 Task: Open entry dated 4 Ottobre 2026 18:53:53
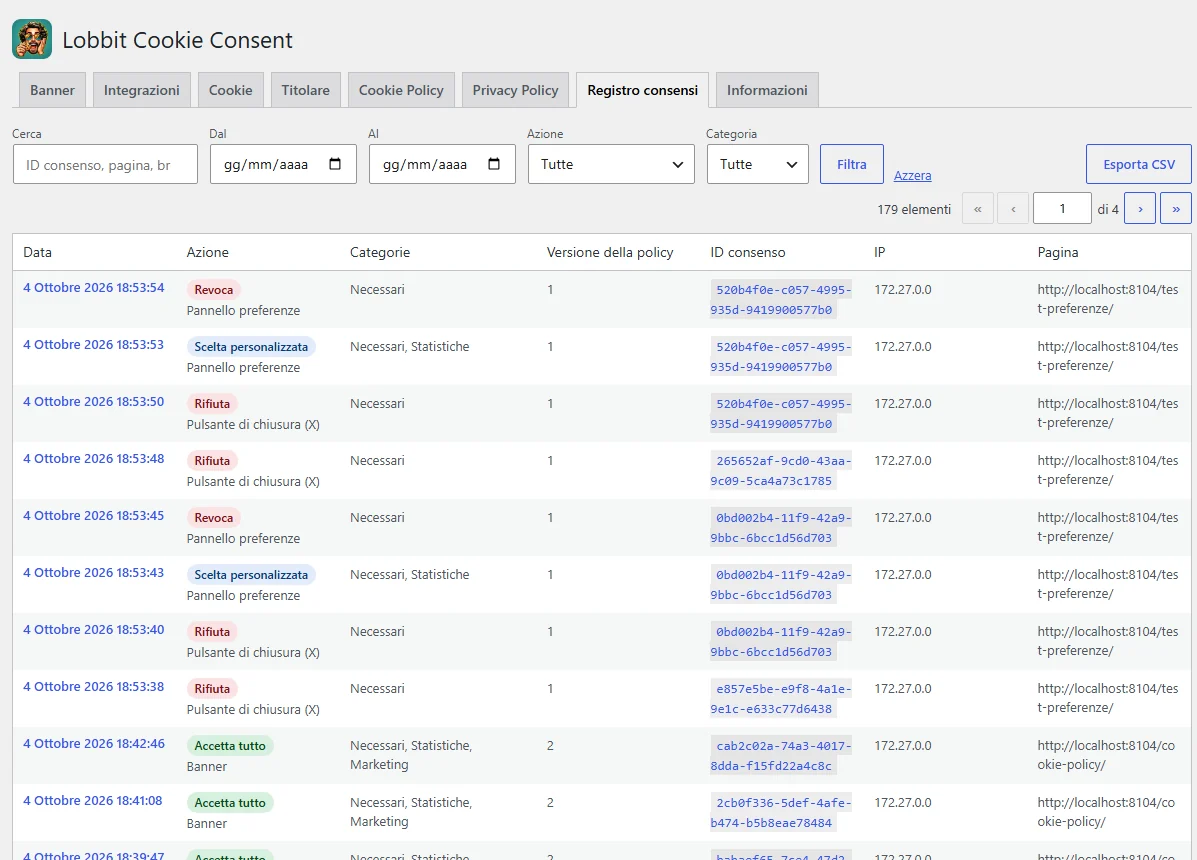pos(94,345)
